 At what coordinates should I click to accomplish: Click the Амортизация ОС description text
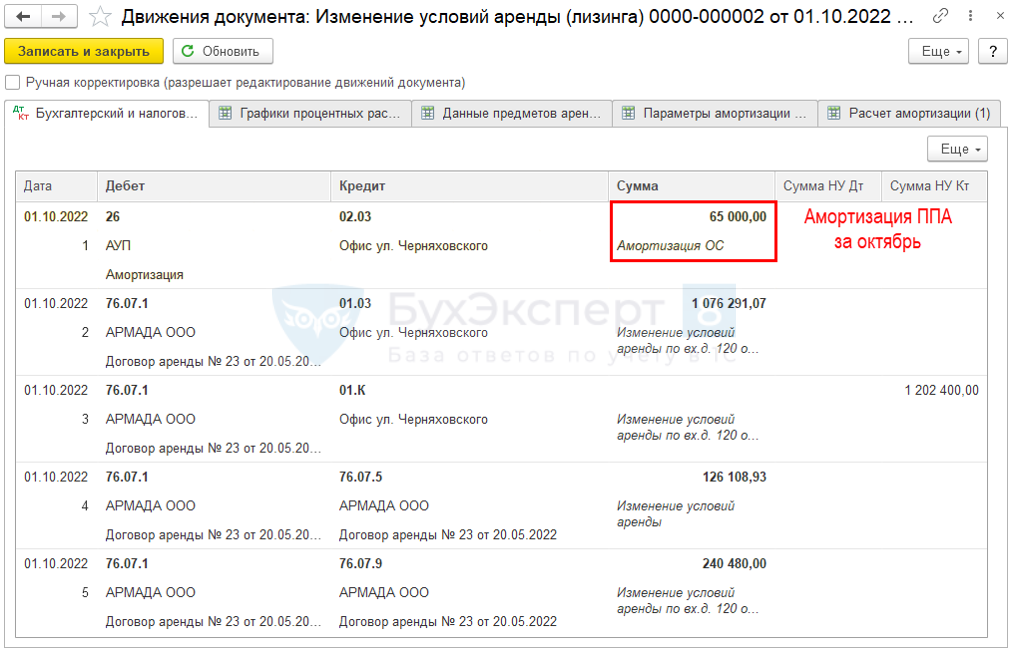670,245
